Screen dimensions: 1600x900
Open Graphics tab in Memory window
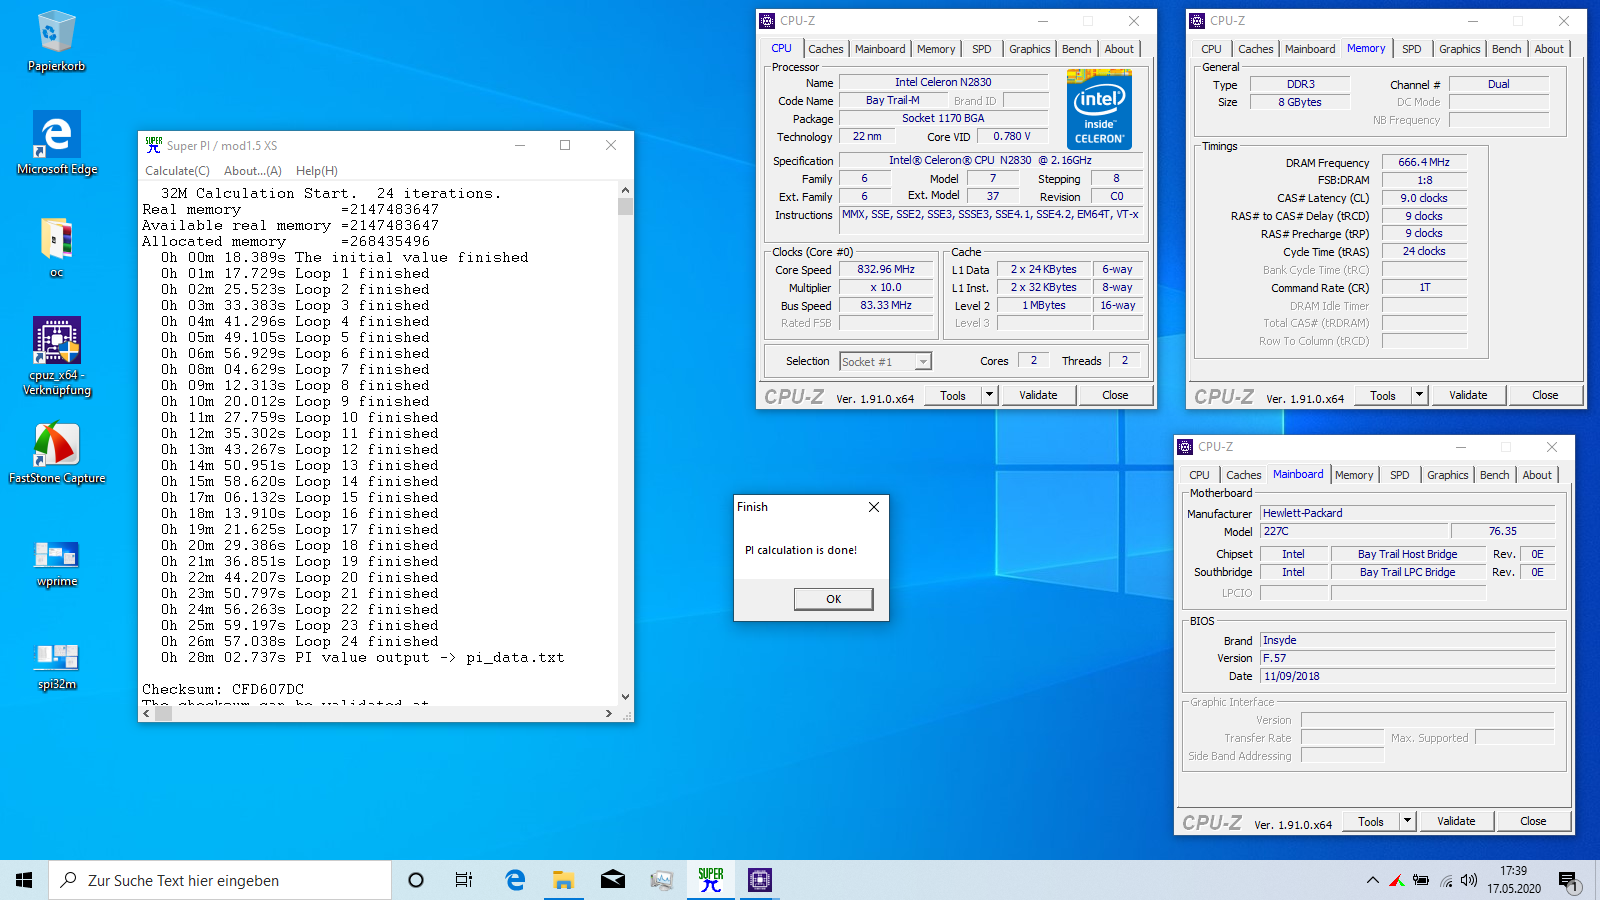tap(1460, 49)
